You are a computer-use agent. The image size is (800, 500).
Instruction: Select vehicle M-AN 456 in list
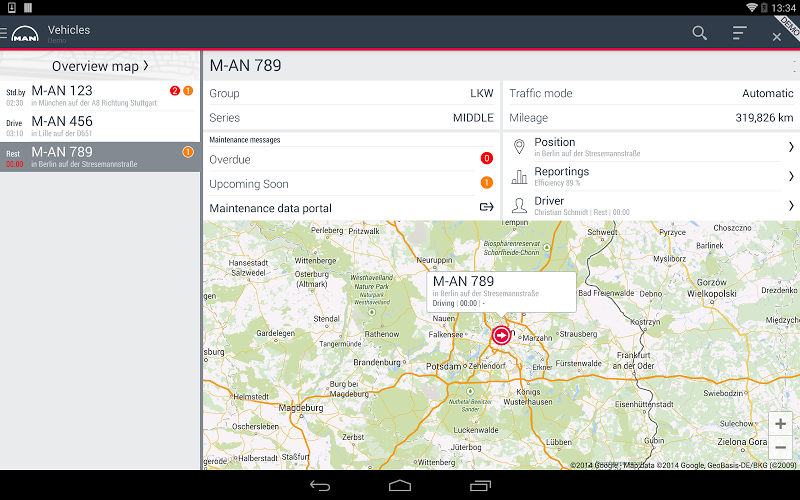coord(100,127)
